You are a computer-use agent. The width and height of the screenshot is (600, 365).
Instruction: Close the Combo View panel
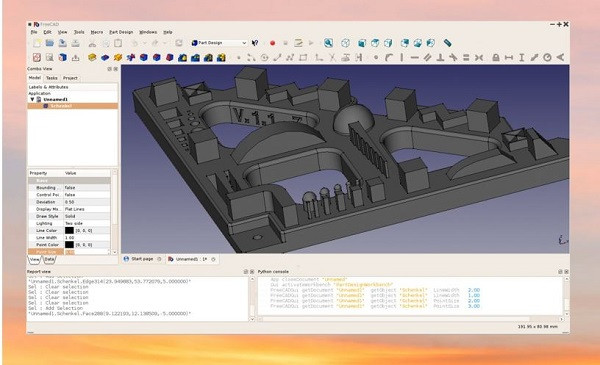116,69
